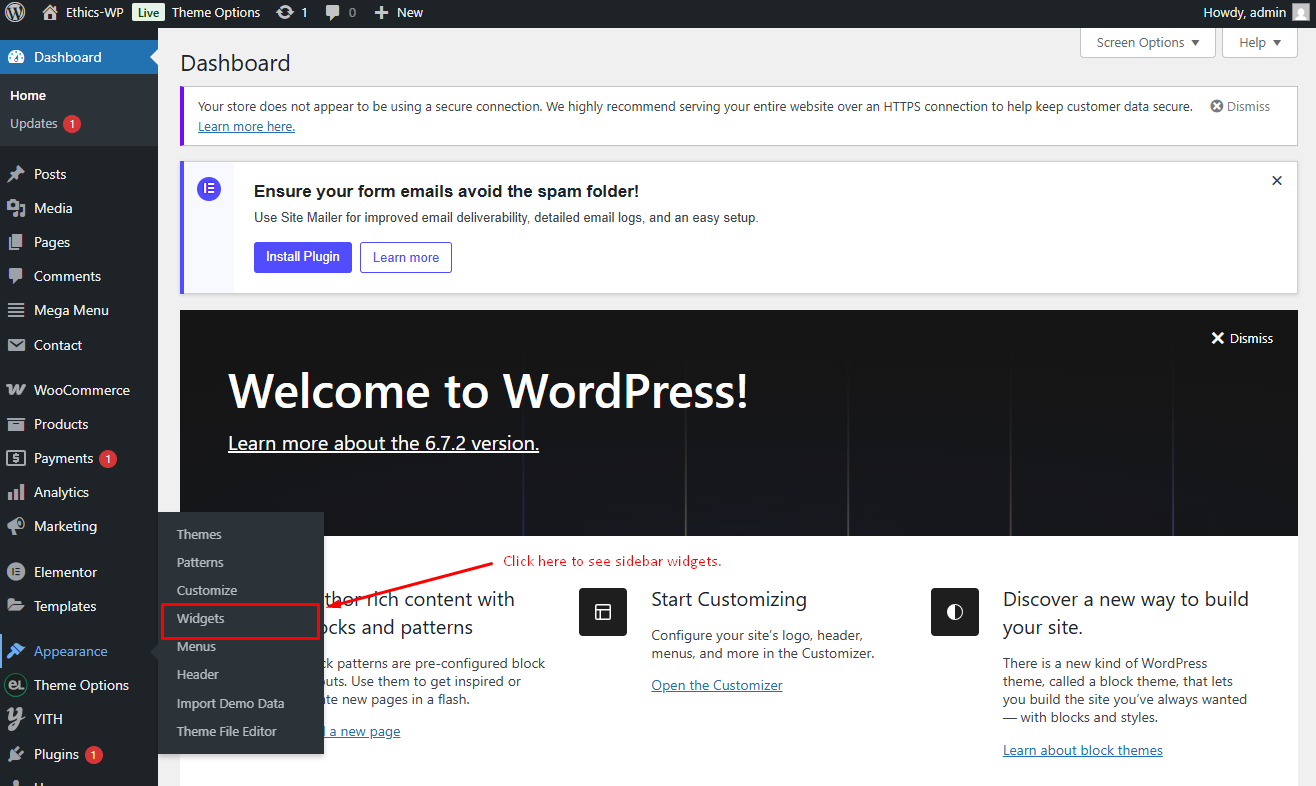Open Updates under Dashboard Home
The width and height of the screenshot is (1316, 786).
coord(45,124)
